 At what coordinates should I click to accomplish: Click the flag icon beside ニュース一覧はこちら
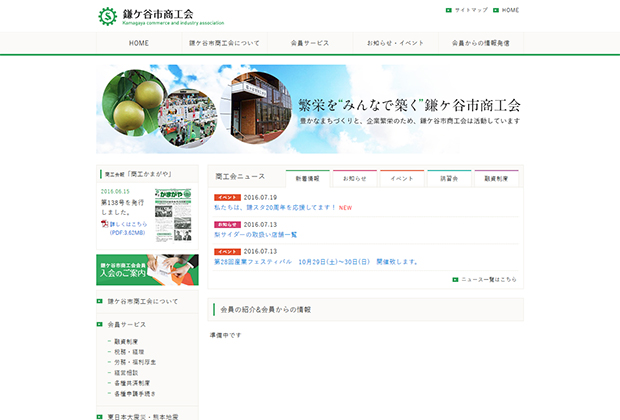coord(455,279)
